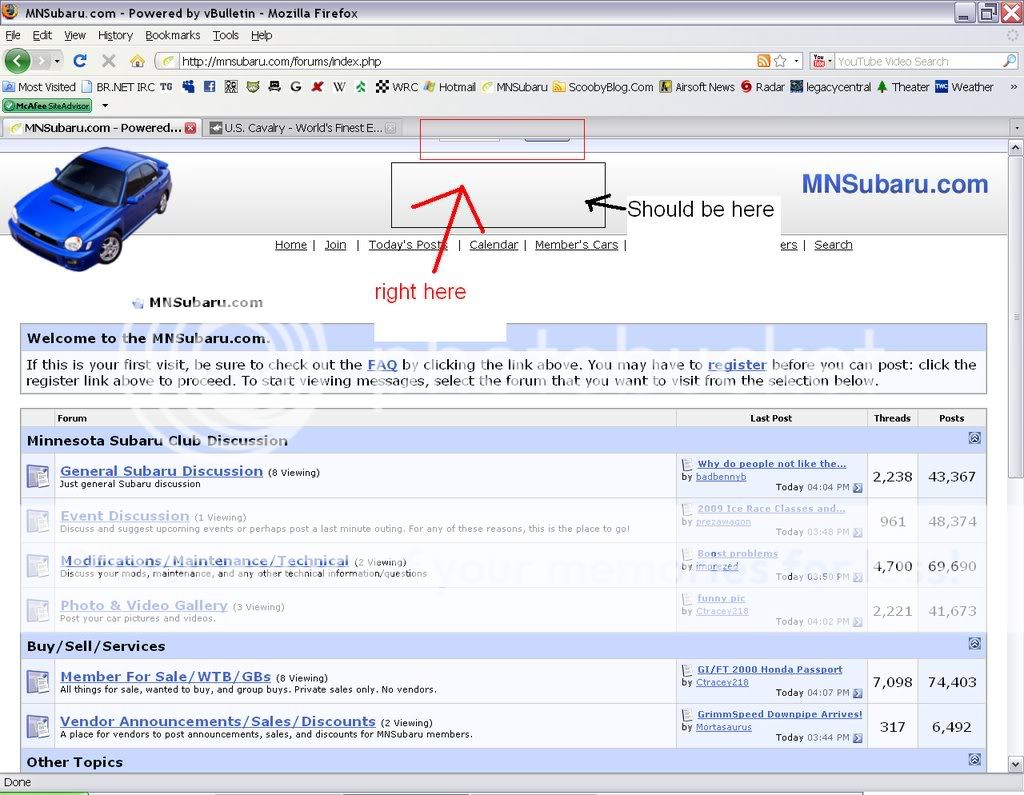Screen dimensions: 1024x795
Task: Click the blue Subaru car logo image
Action: [x=90, y=209]
